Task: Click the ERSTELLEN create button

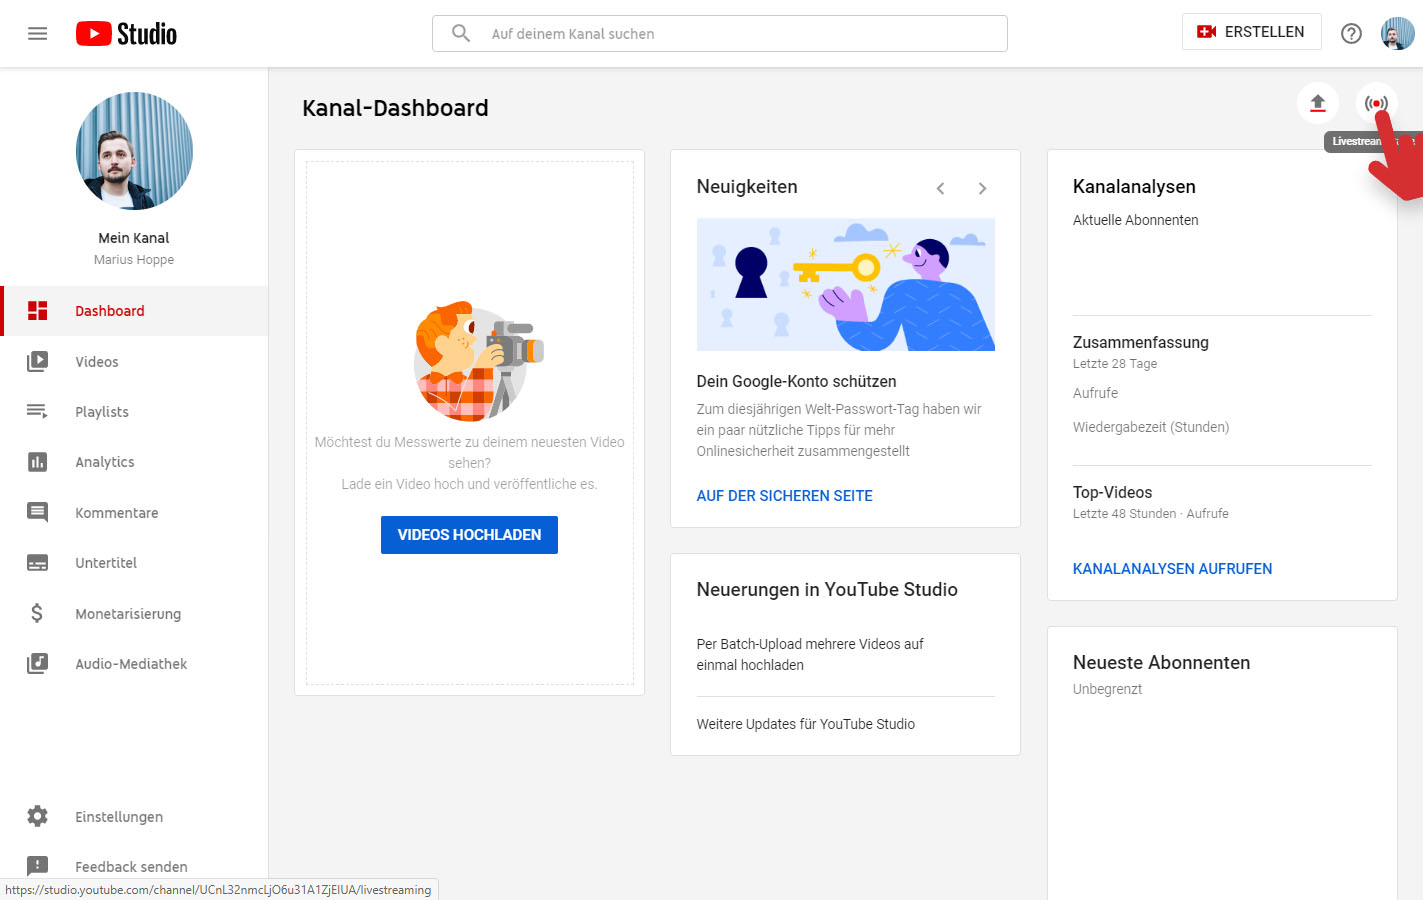Action: 1251,32
